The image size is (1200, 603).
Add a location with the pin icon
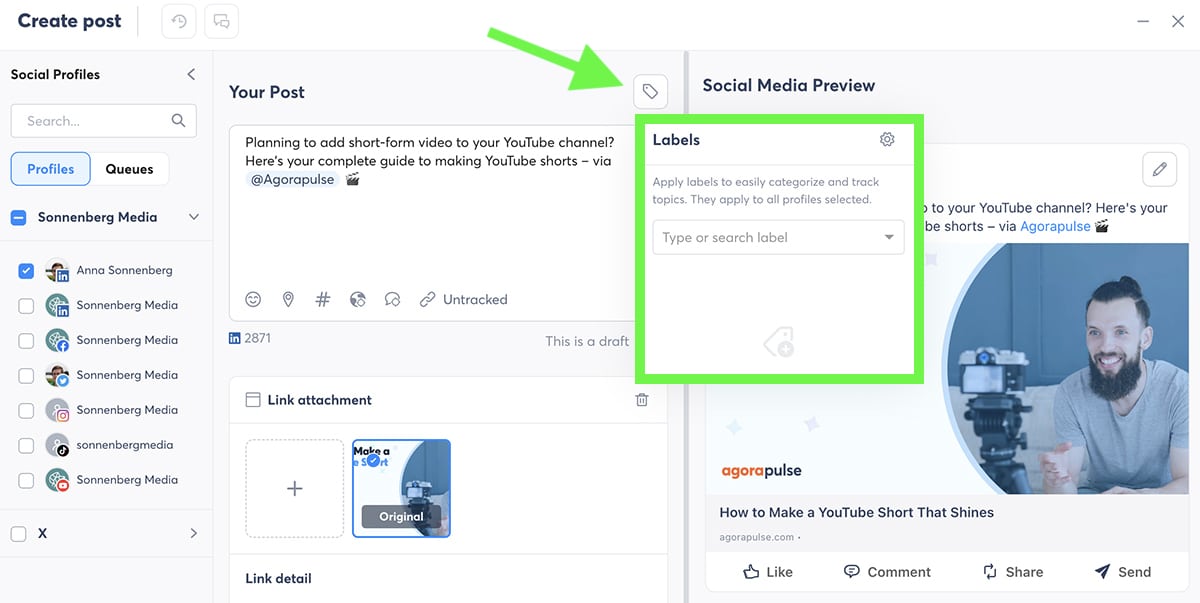[288, 299]
